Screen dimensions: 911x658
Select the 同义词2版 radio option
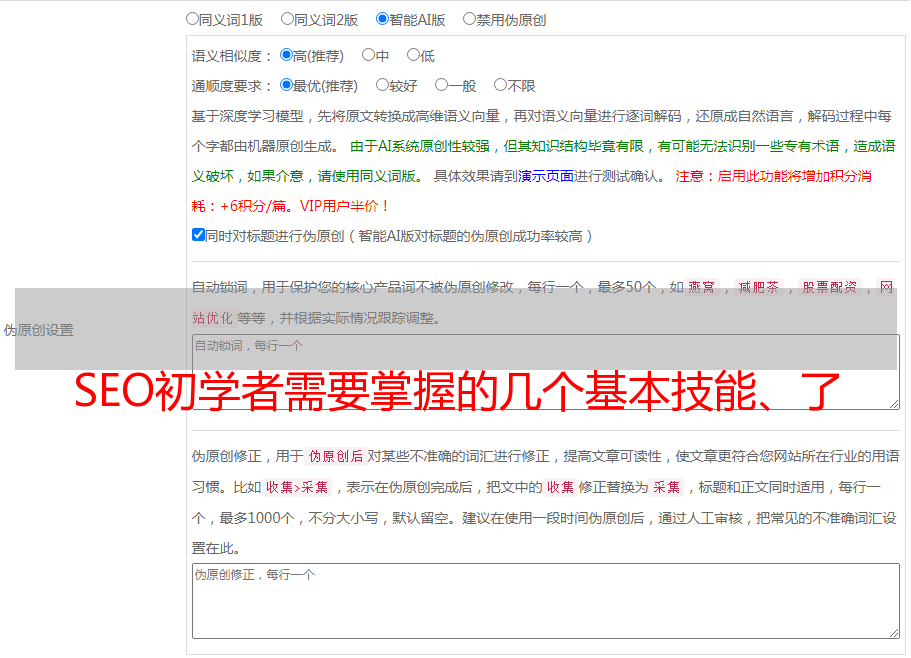287,19
